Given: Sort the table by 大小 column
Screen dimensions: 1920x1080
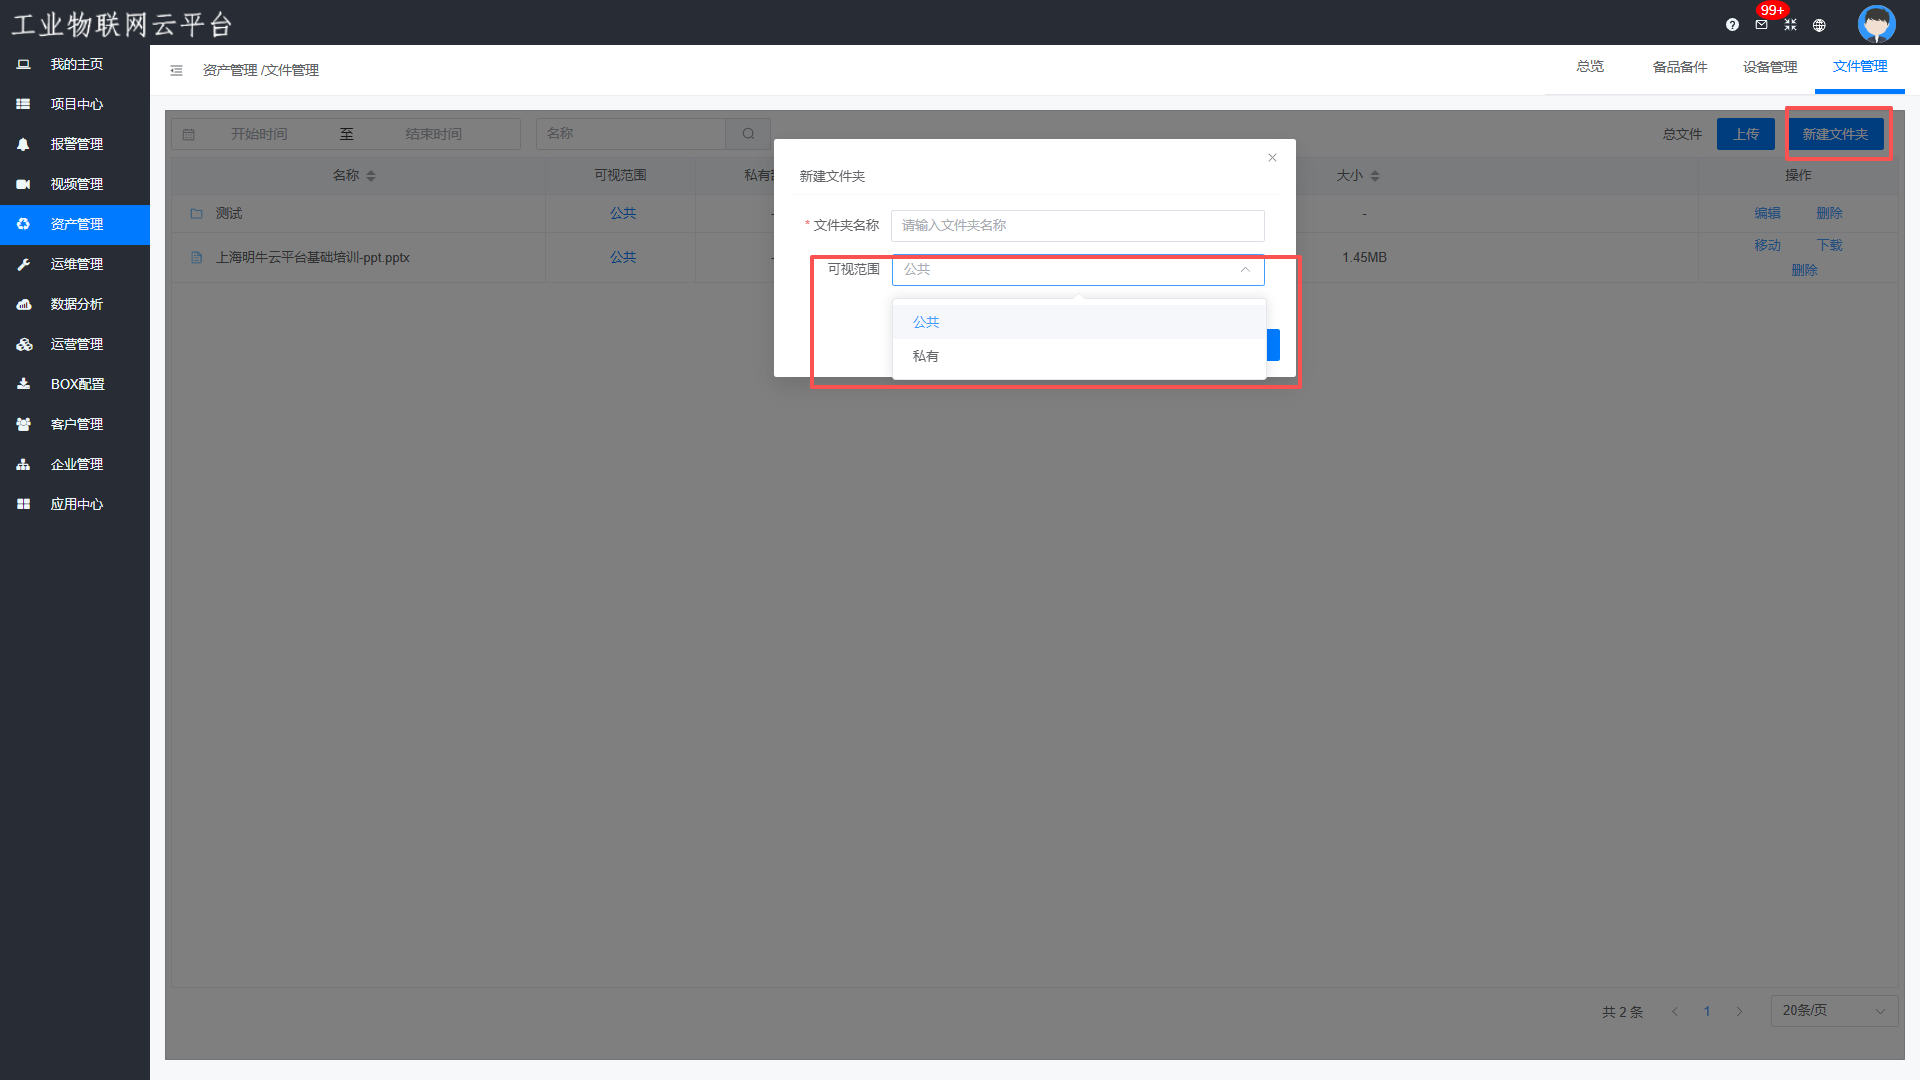Looking at the screenshot, I should 1375,176.
